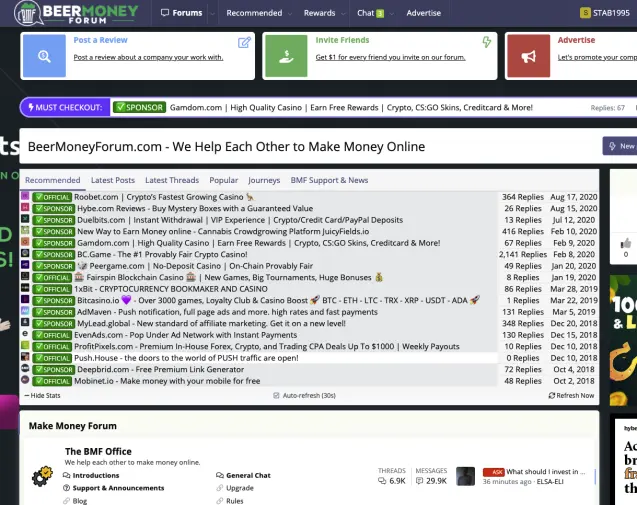Click the pencil edit icon in Post a Review card
This screenshot has width=637, height=505.
point(244,42)
